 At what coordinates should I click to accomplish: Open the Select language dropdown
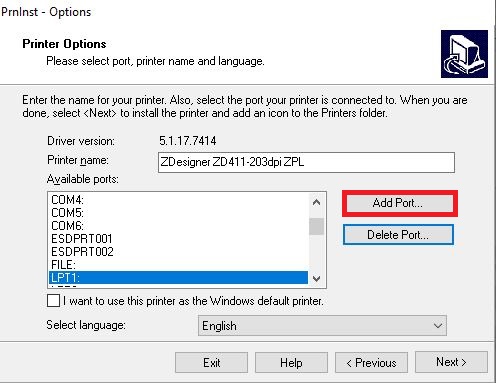[322, 325]
